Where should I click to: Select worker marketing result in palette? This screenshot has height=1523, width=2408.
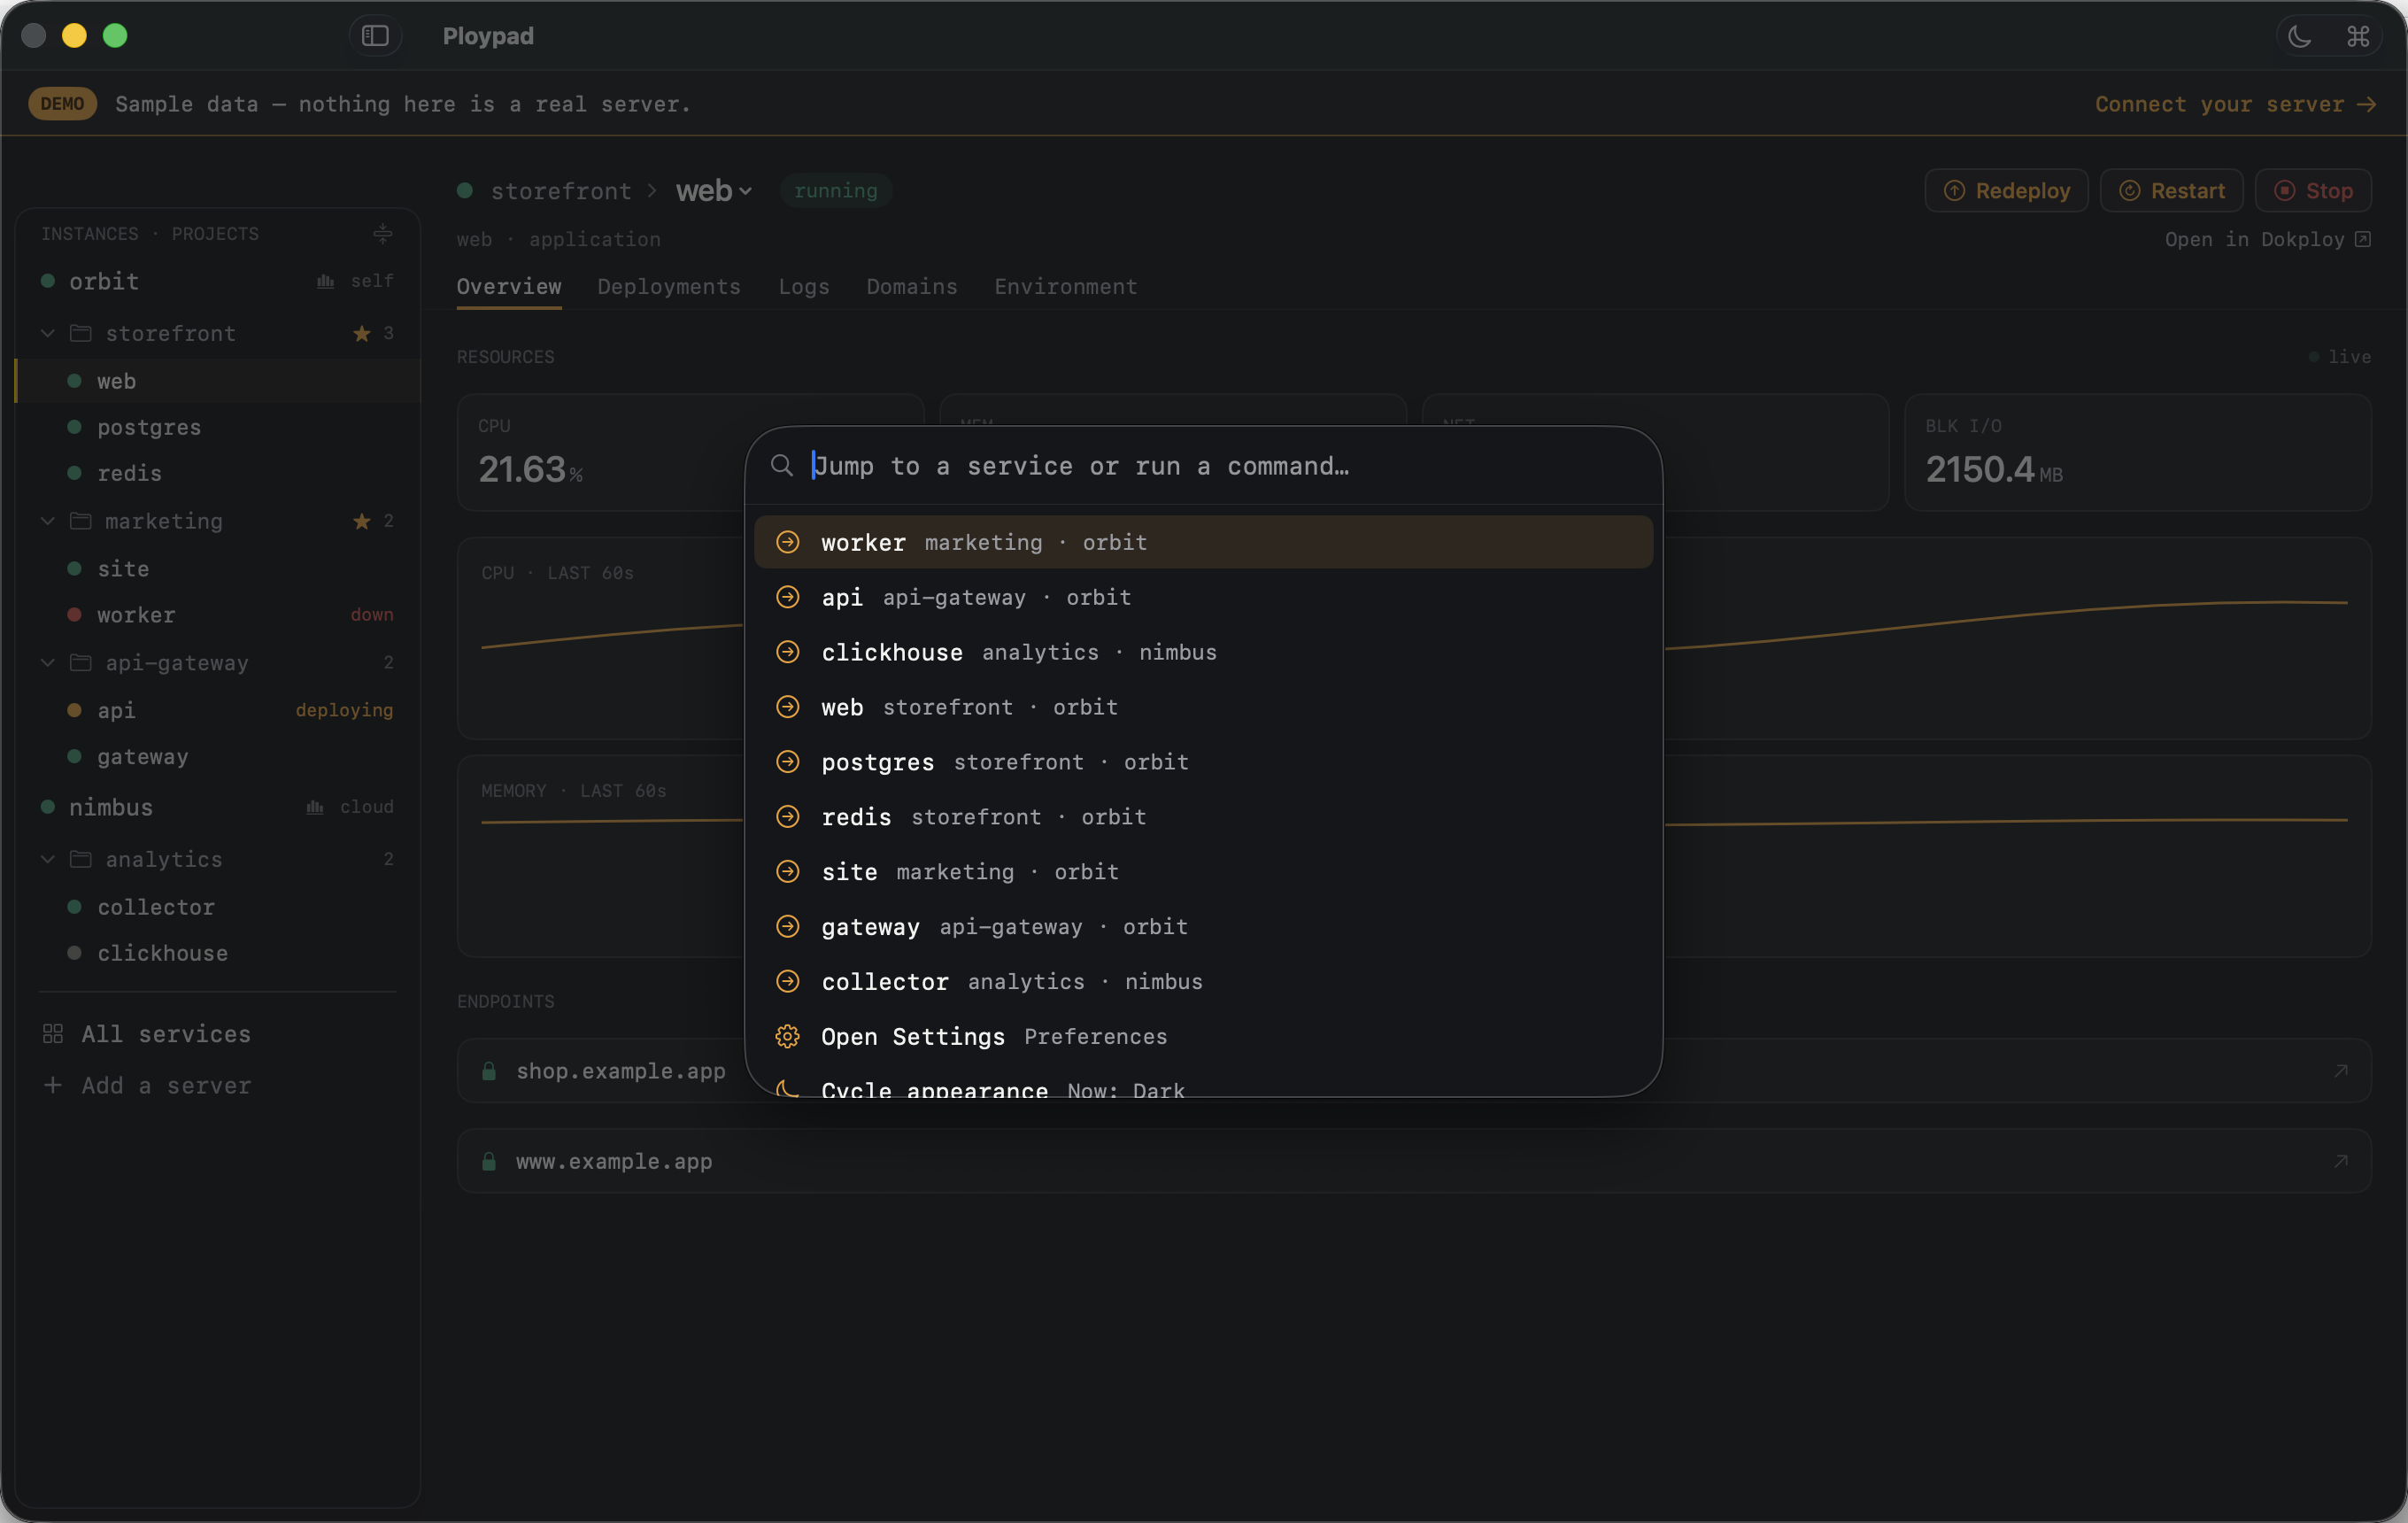click(x=1204, y=543)
